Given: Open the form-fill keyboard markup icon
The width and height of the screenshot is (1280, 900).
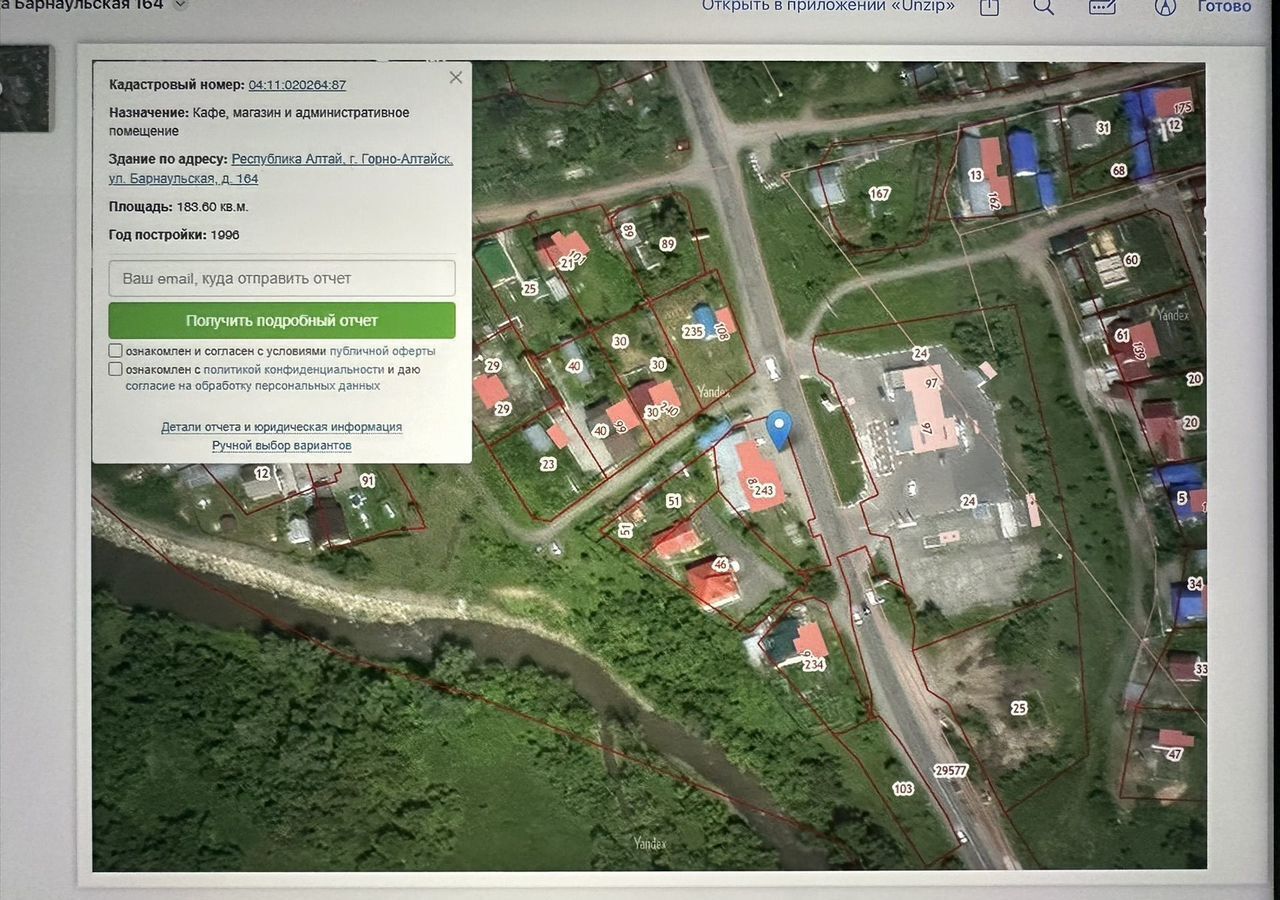Looking at the screenshot, I should click(1102, 6).
